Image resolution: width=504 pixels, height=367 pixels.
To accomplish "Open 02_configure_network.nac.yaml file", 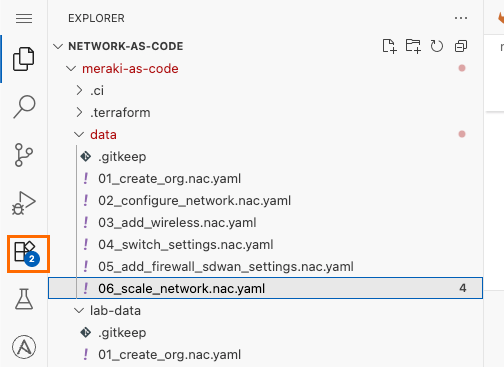I will pyautogui.click(x=265, y=201).
